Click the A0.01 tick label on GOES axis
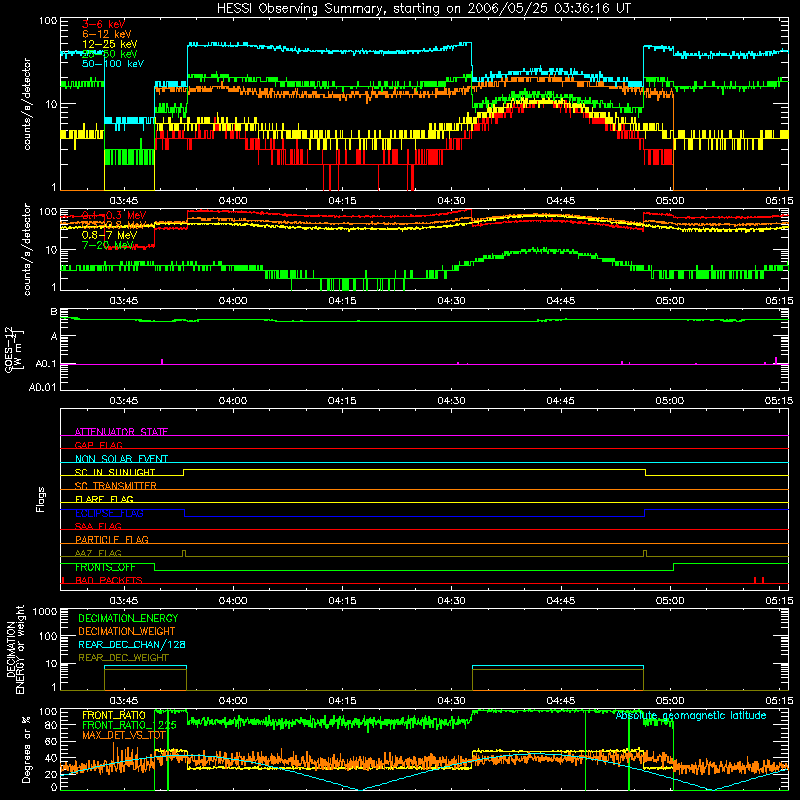Image resolution: width=800 pixels, height=800 pixels. tap(42, 387)
